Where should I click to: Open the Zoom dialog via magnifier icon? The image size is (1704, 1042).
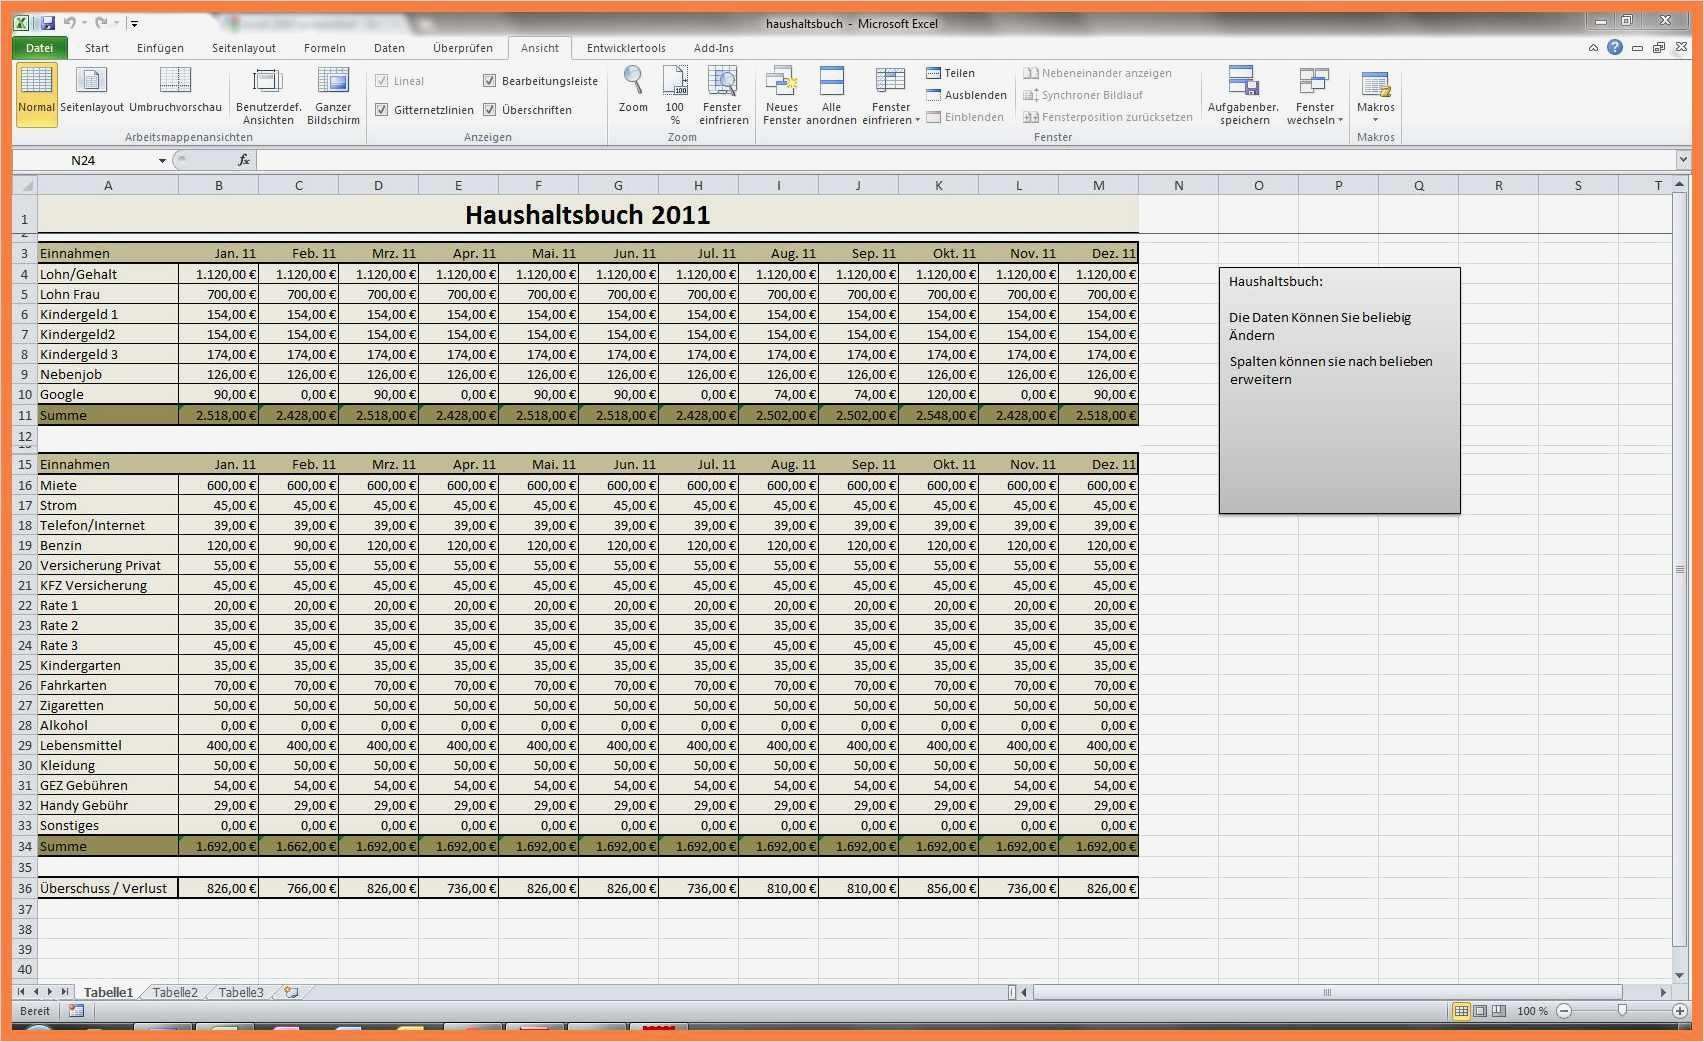(x=633, y=90)
